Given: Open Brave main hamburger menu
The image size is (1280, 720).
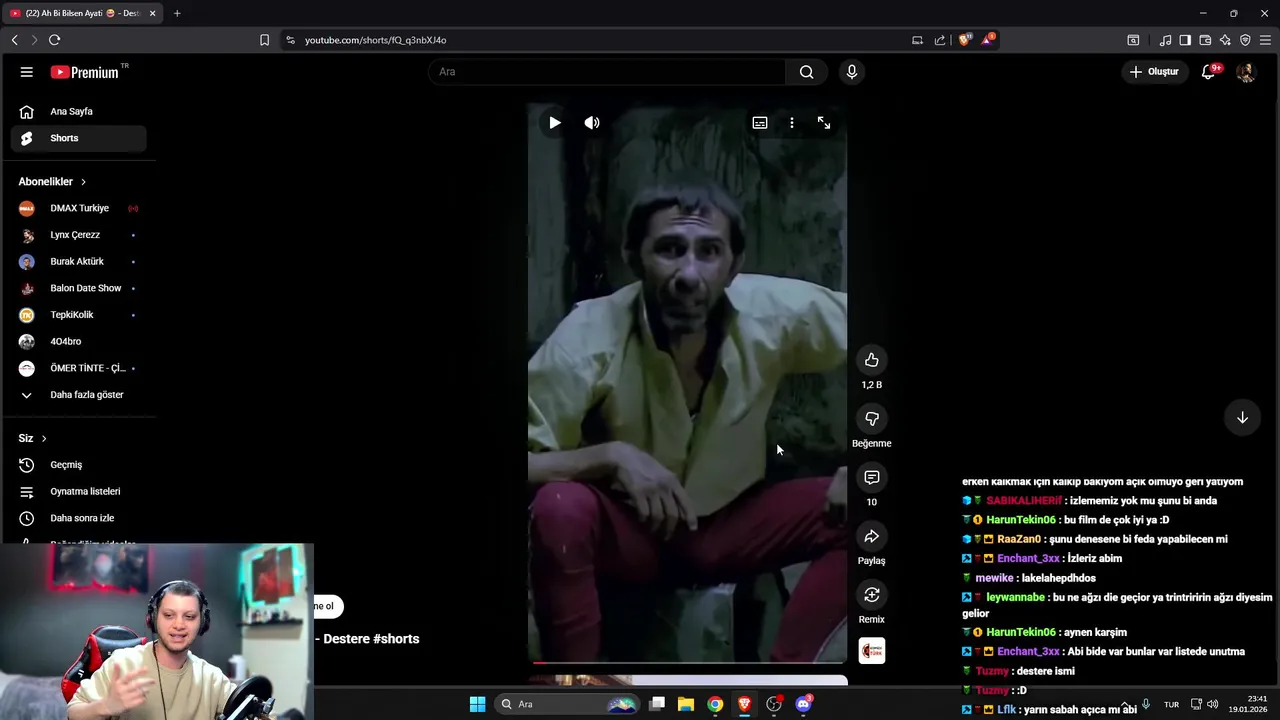Looking at the screenshot, I should point(1266,40).
